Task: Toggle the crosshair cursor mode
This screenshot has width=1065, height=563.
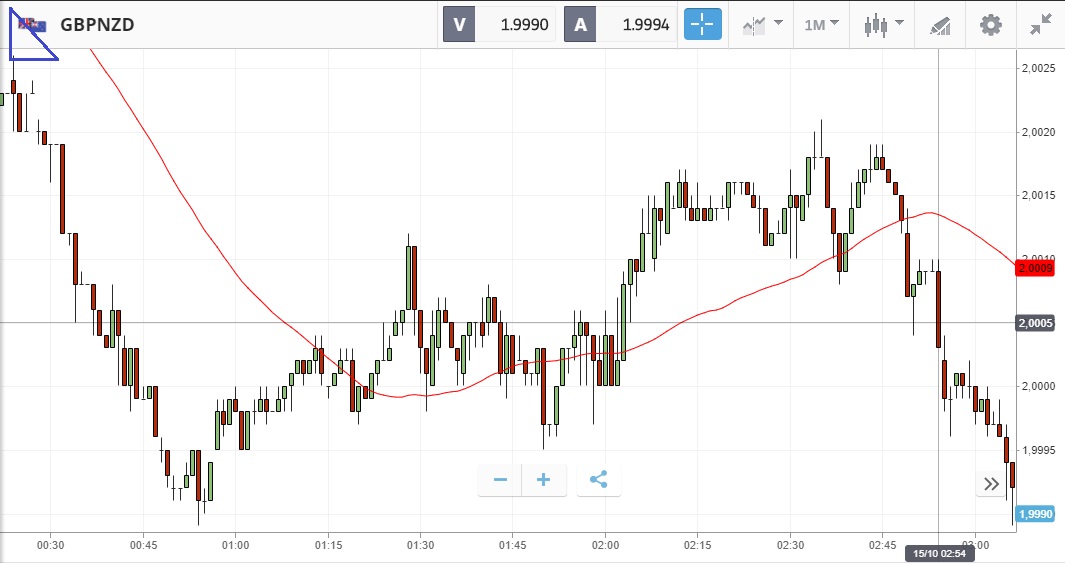Action: pyautogui.click(x=702, y=24)
